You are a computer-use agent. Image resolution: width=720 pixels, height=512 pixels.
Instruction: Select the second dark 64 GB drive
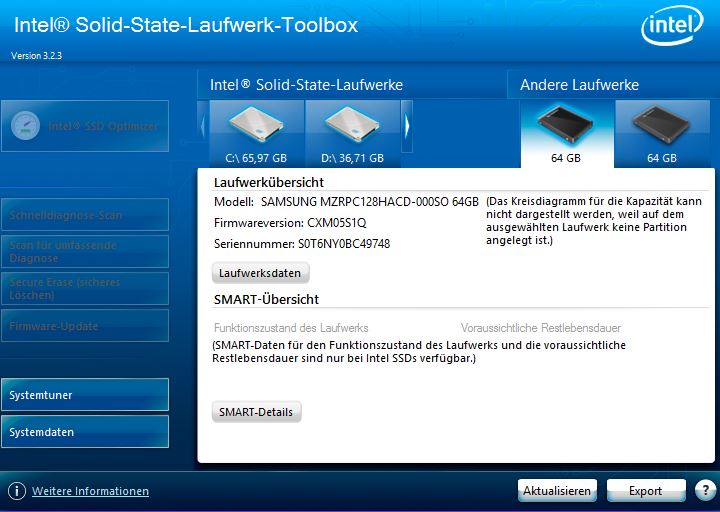tap(662, 134)
